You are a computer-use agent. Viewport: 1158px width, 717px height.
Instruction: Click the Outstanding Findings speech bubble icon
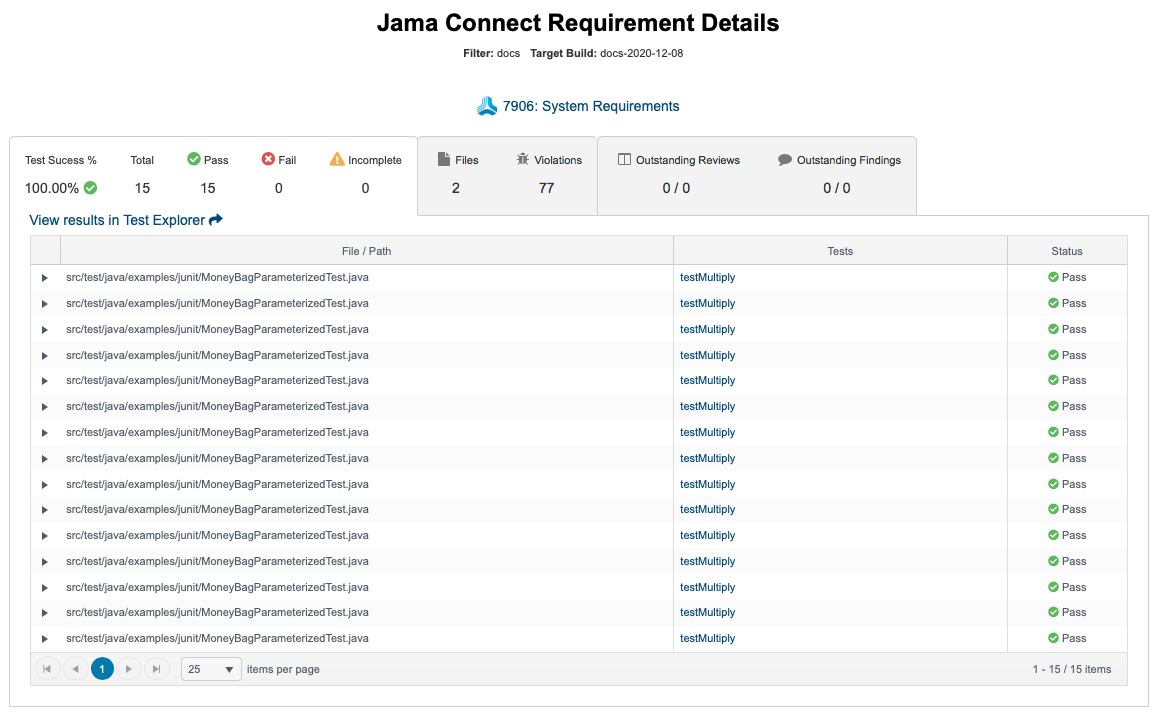(x=785, y=159)
